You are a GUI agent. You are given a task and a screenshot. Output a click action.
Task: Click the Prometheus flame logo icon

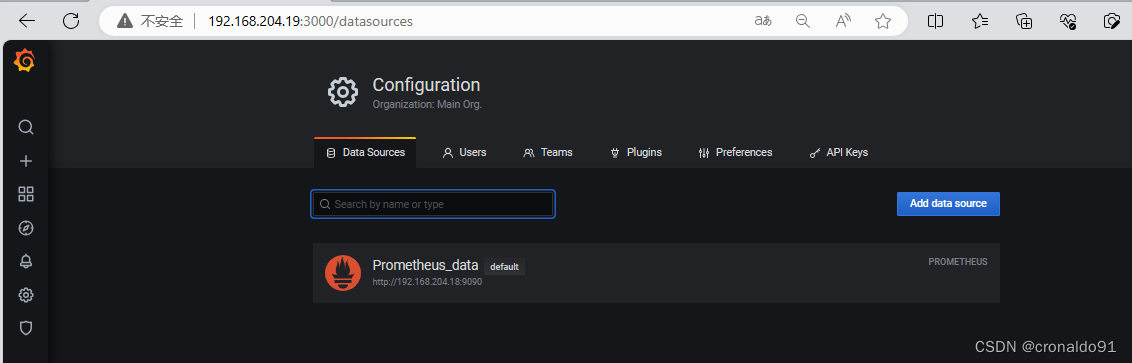[343, 273]
